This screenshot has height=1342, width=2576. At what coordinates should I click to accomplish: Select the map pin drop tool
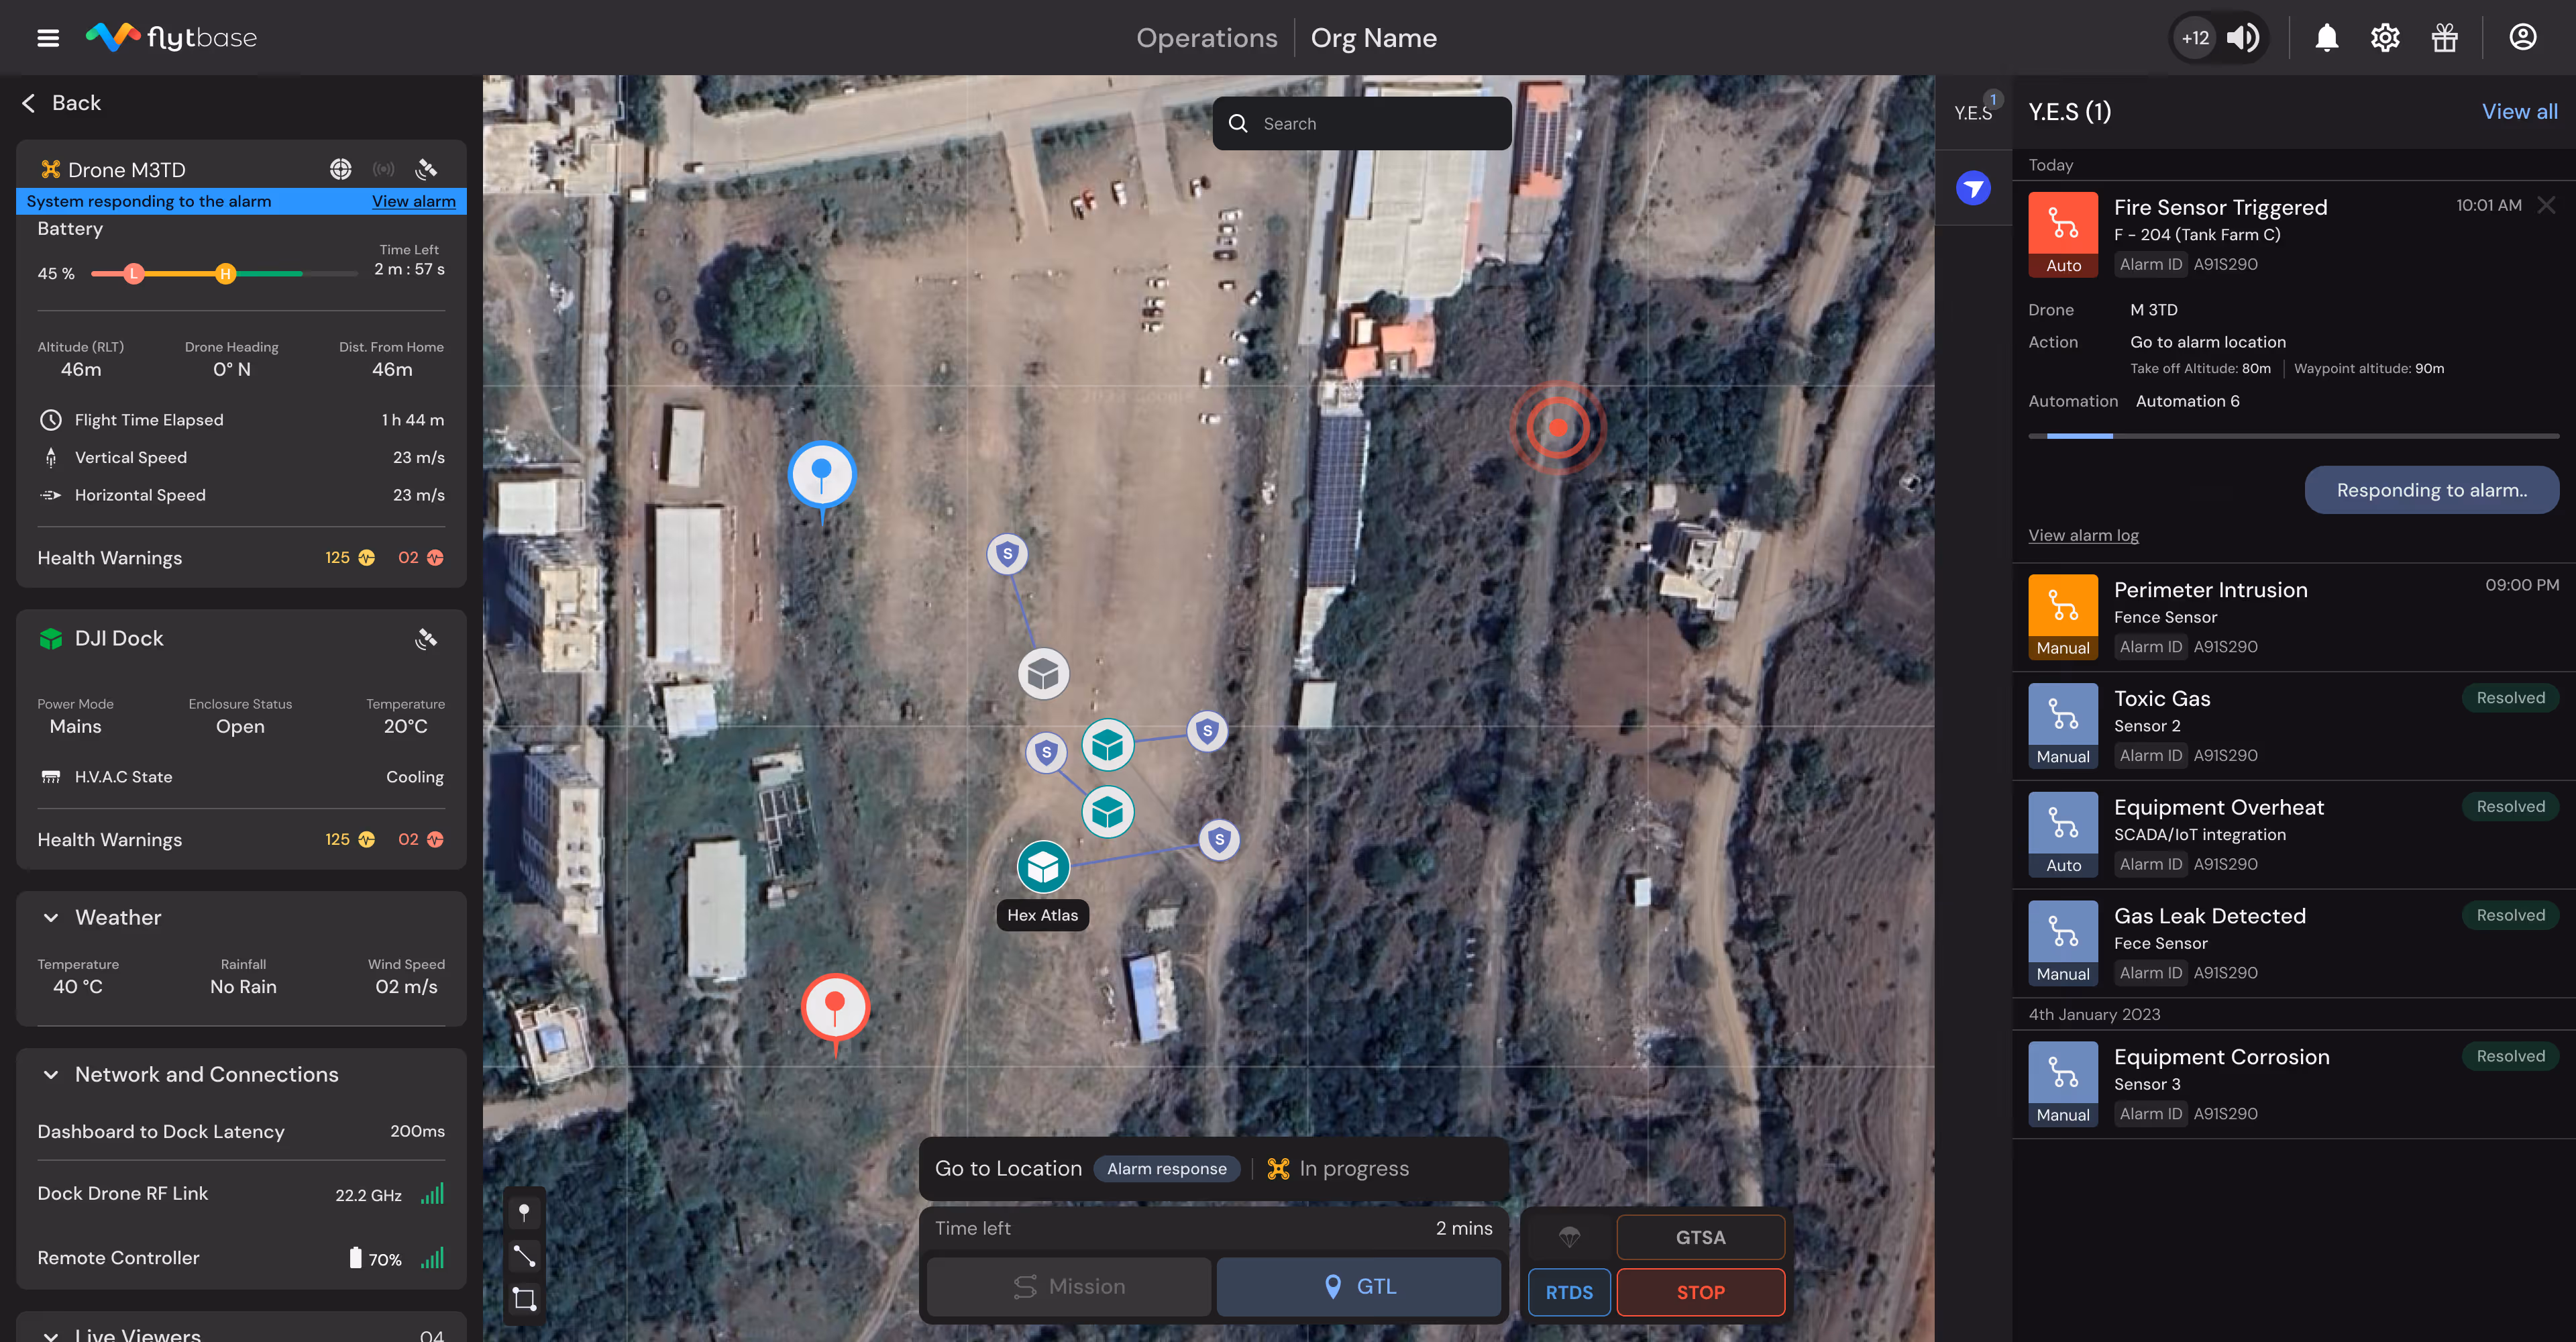pyautogui.click(x=524, y=1212)
